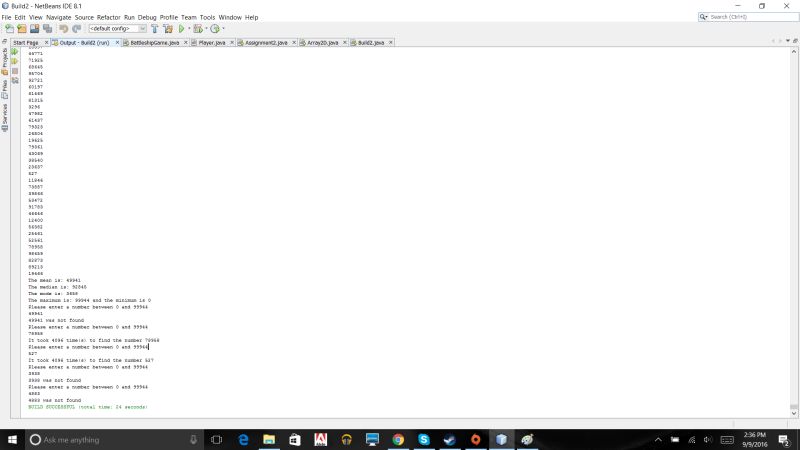
Task: Open the Window menu
Action: point(230,17)
